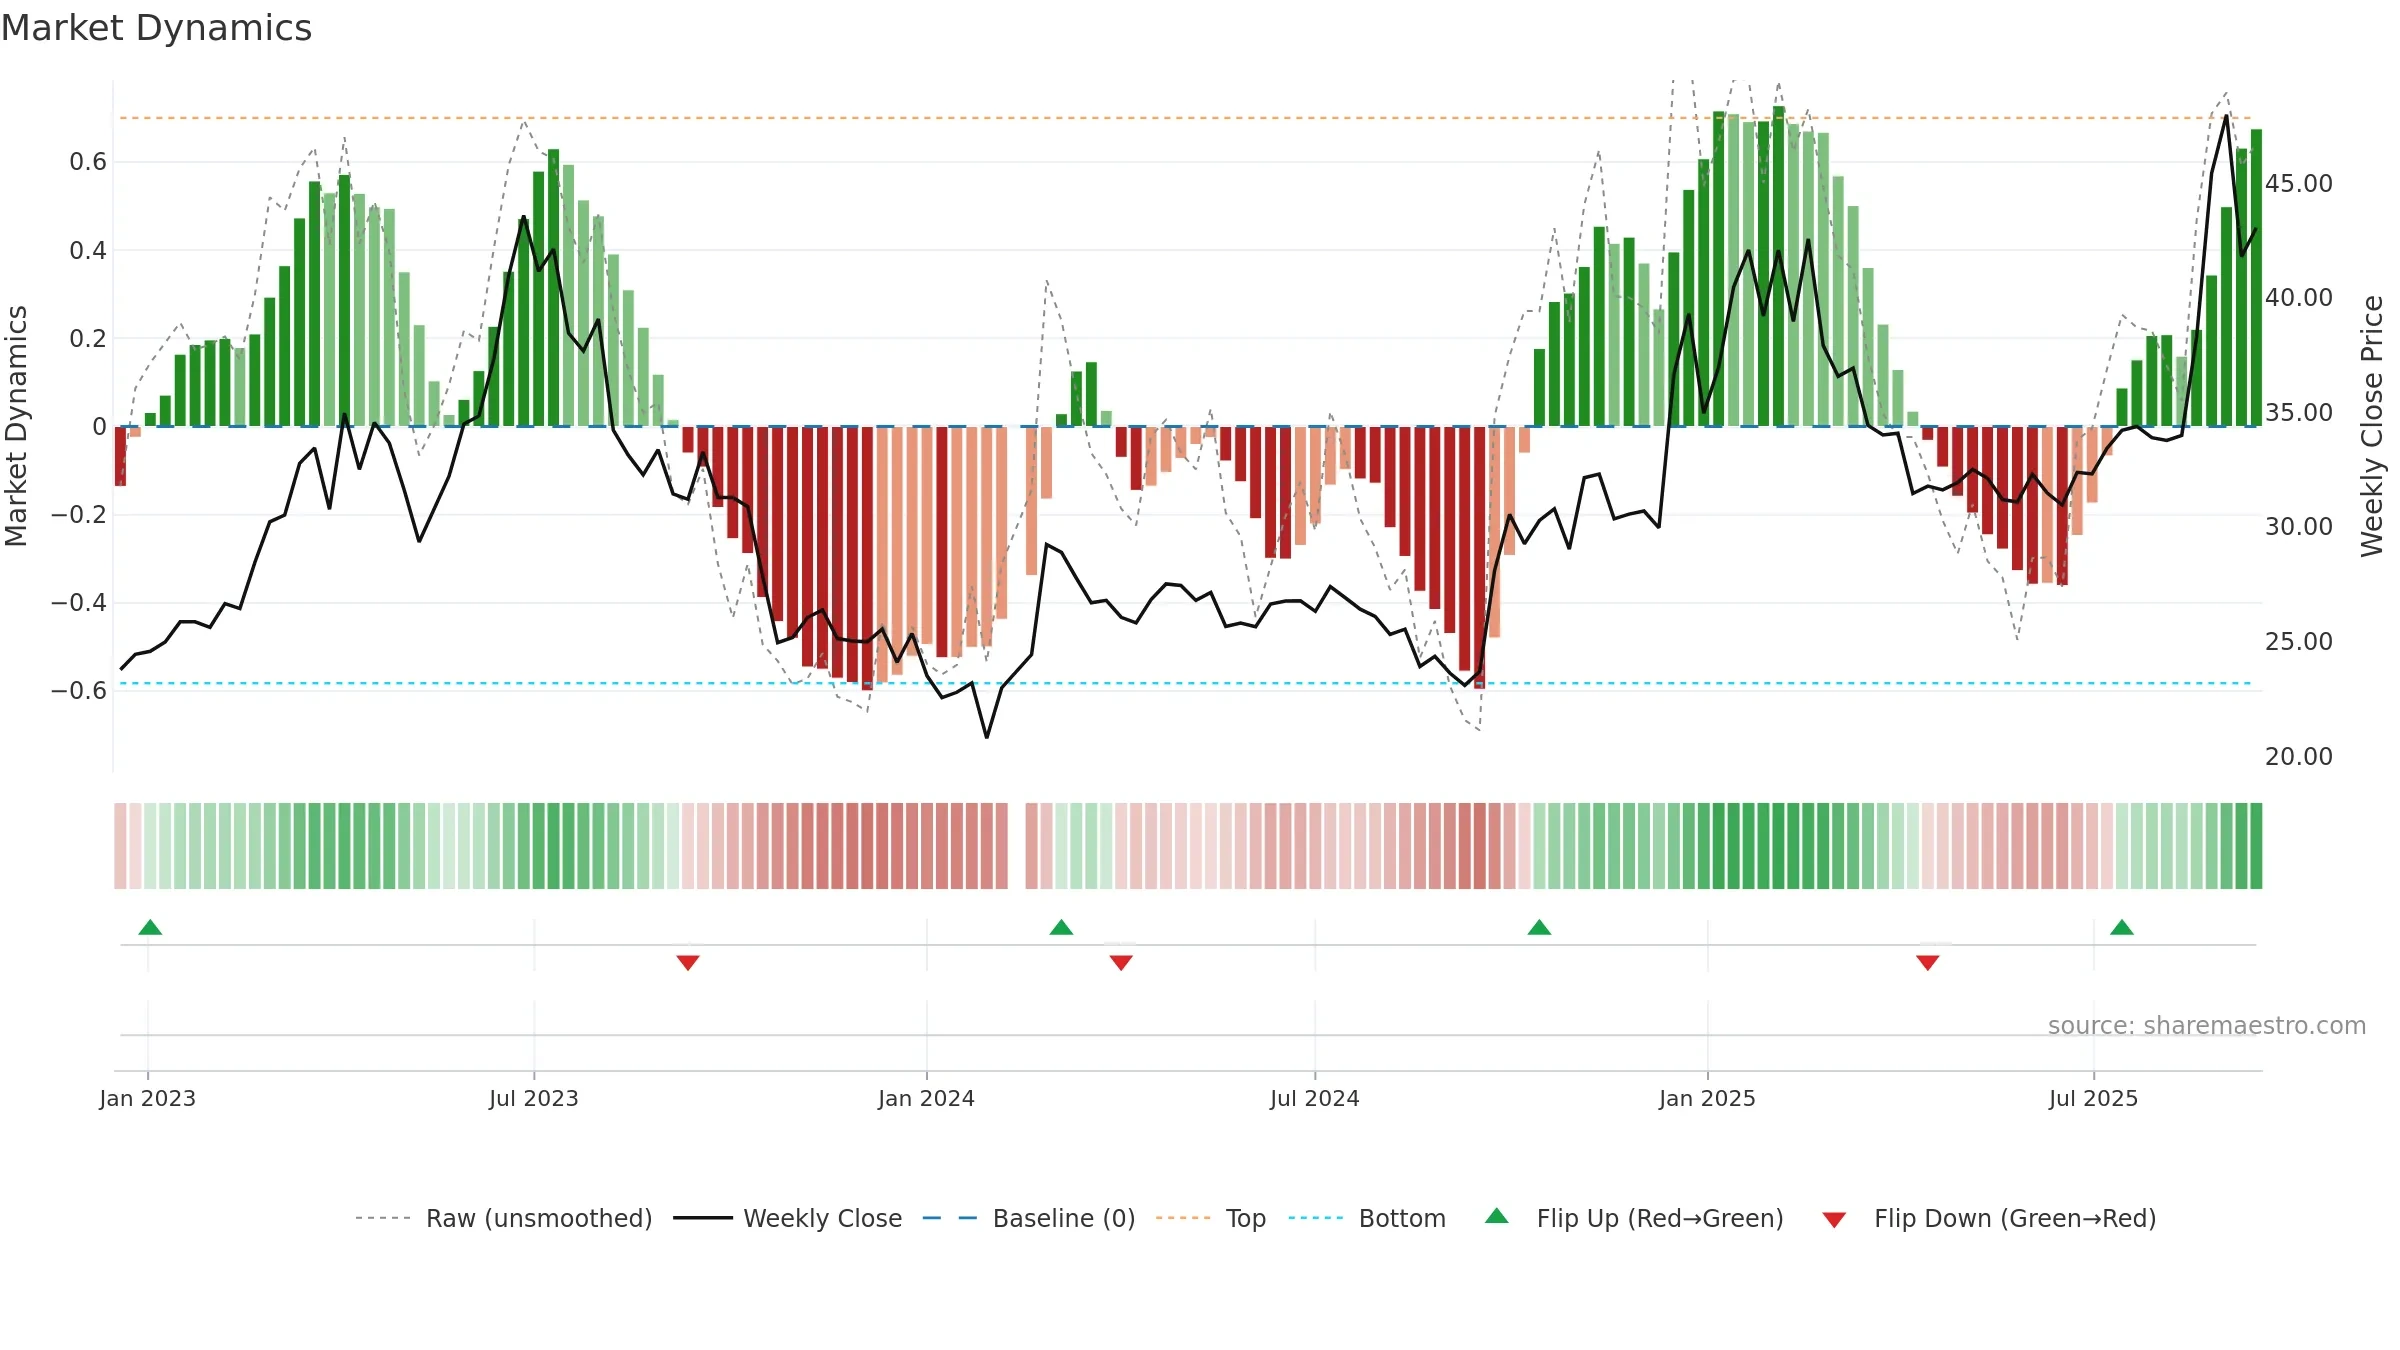Toggle the Weekly Close legend entry
The width and height of the screenshot is (2400, 1350).
click(x=788, y=1218)
